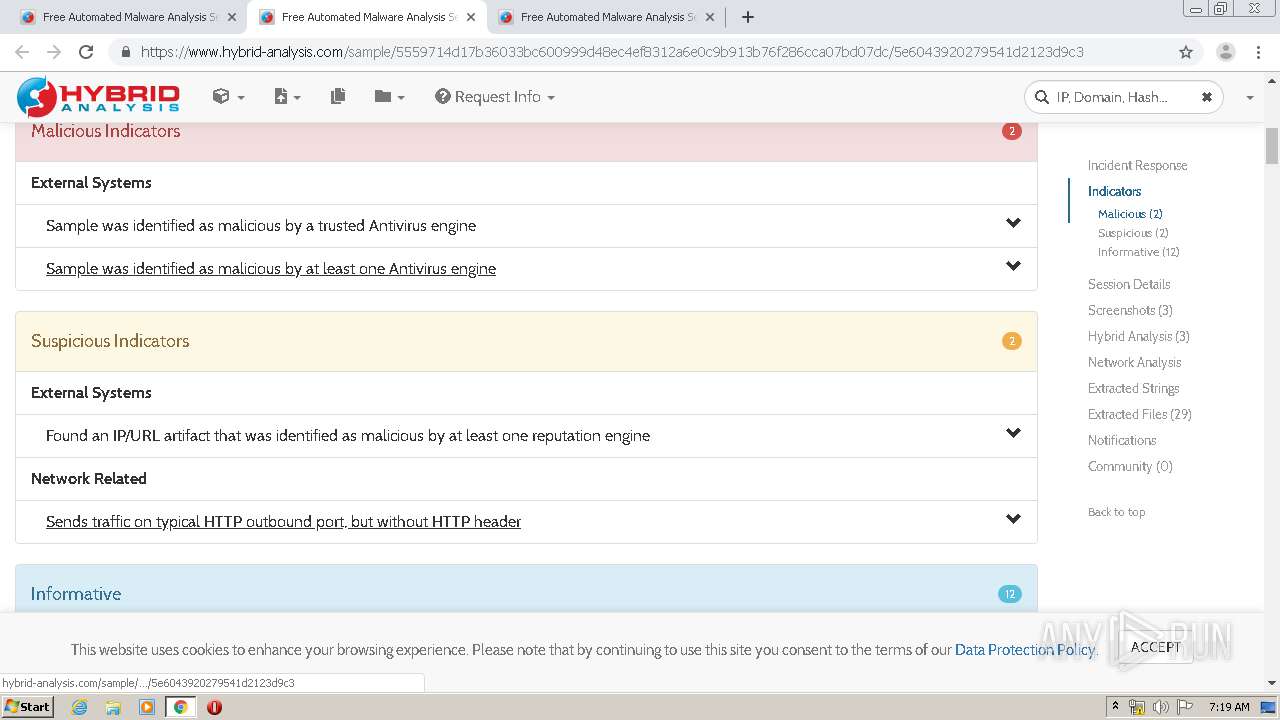1280x720 pixels.
Task: Go to Session Details section
Action: tap(1129, 284)
